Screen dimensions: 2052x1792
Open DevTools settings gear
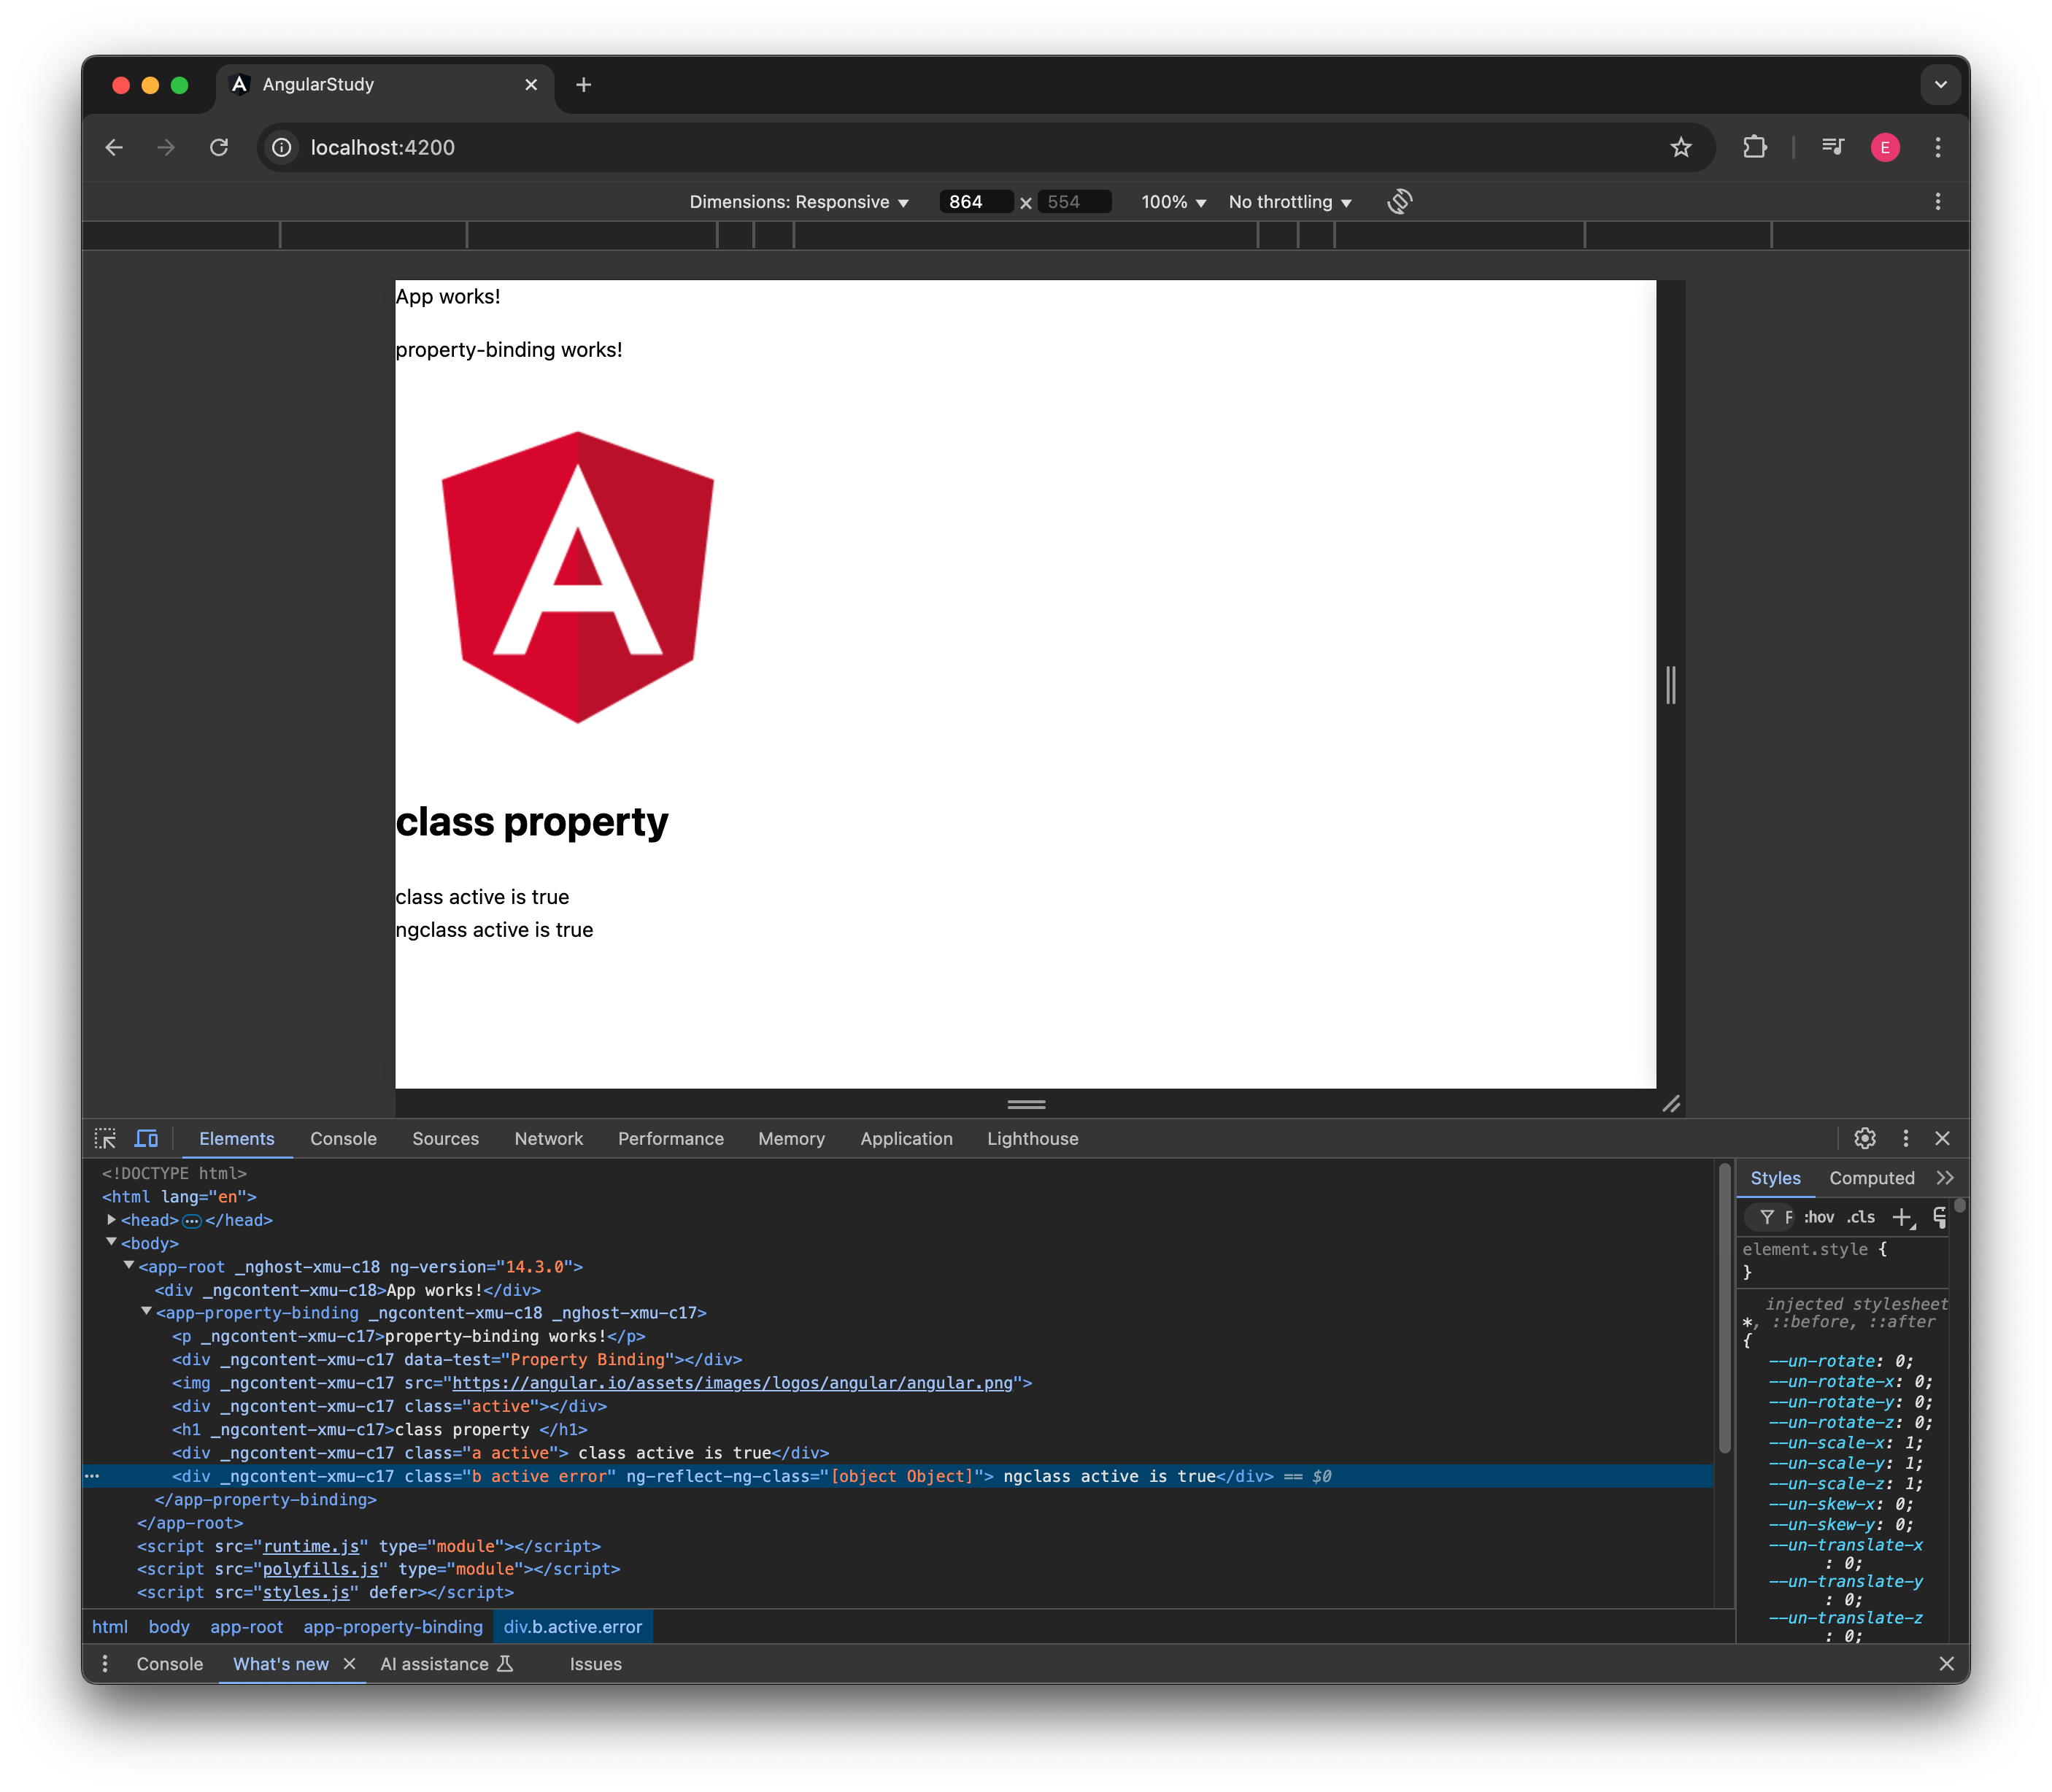[1864, 1138]
